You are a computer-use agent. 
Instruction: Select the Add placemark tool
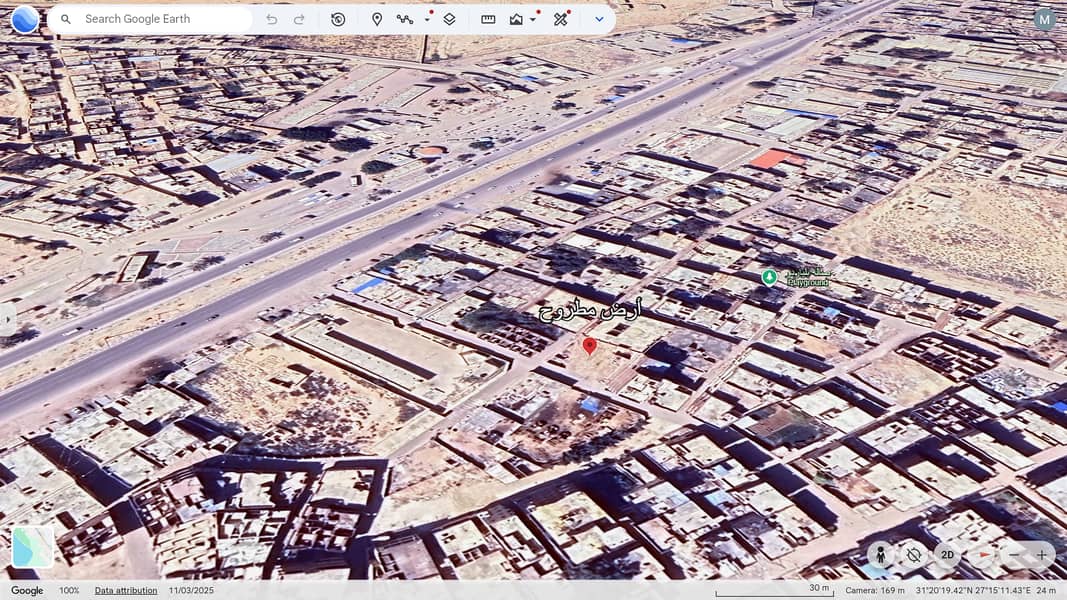[x=377, y=19]
